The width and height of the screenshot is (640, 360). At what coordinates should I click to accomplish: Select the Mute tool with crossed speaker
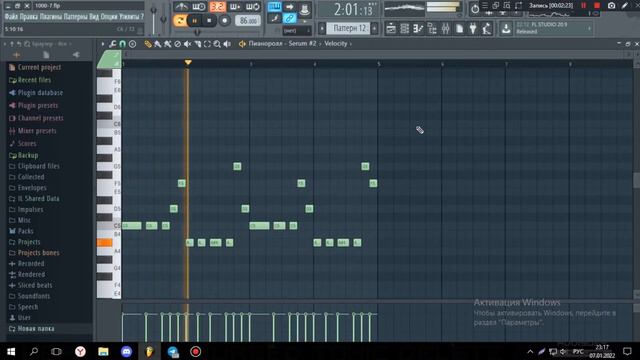click(187, 44)
